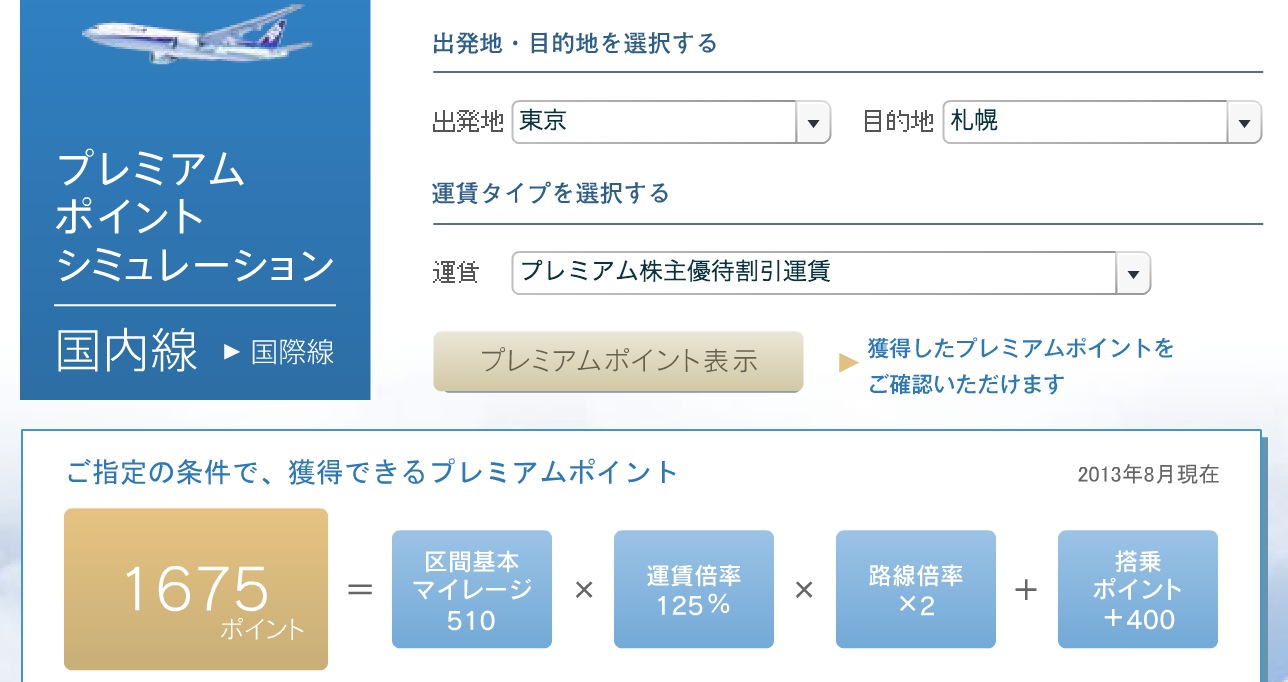
Task: Click the ANA airplane image
Action: point(196,35)
